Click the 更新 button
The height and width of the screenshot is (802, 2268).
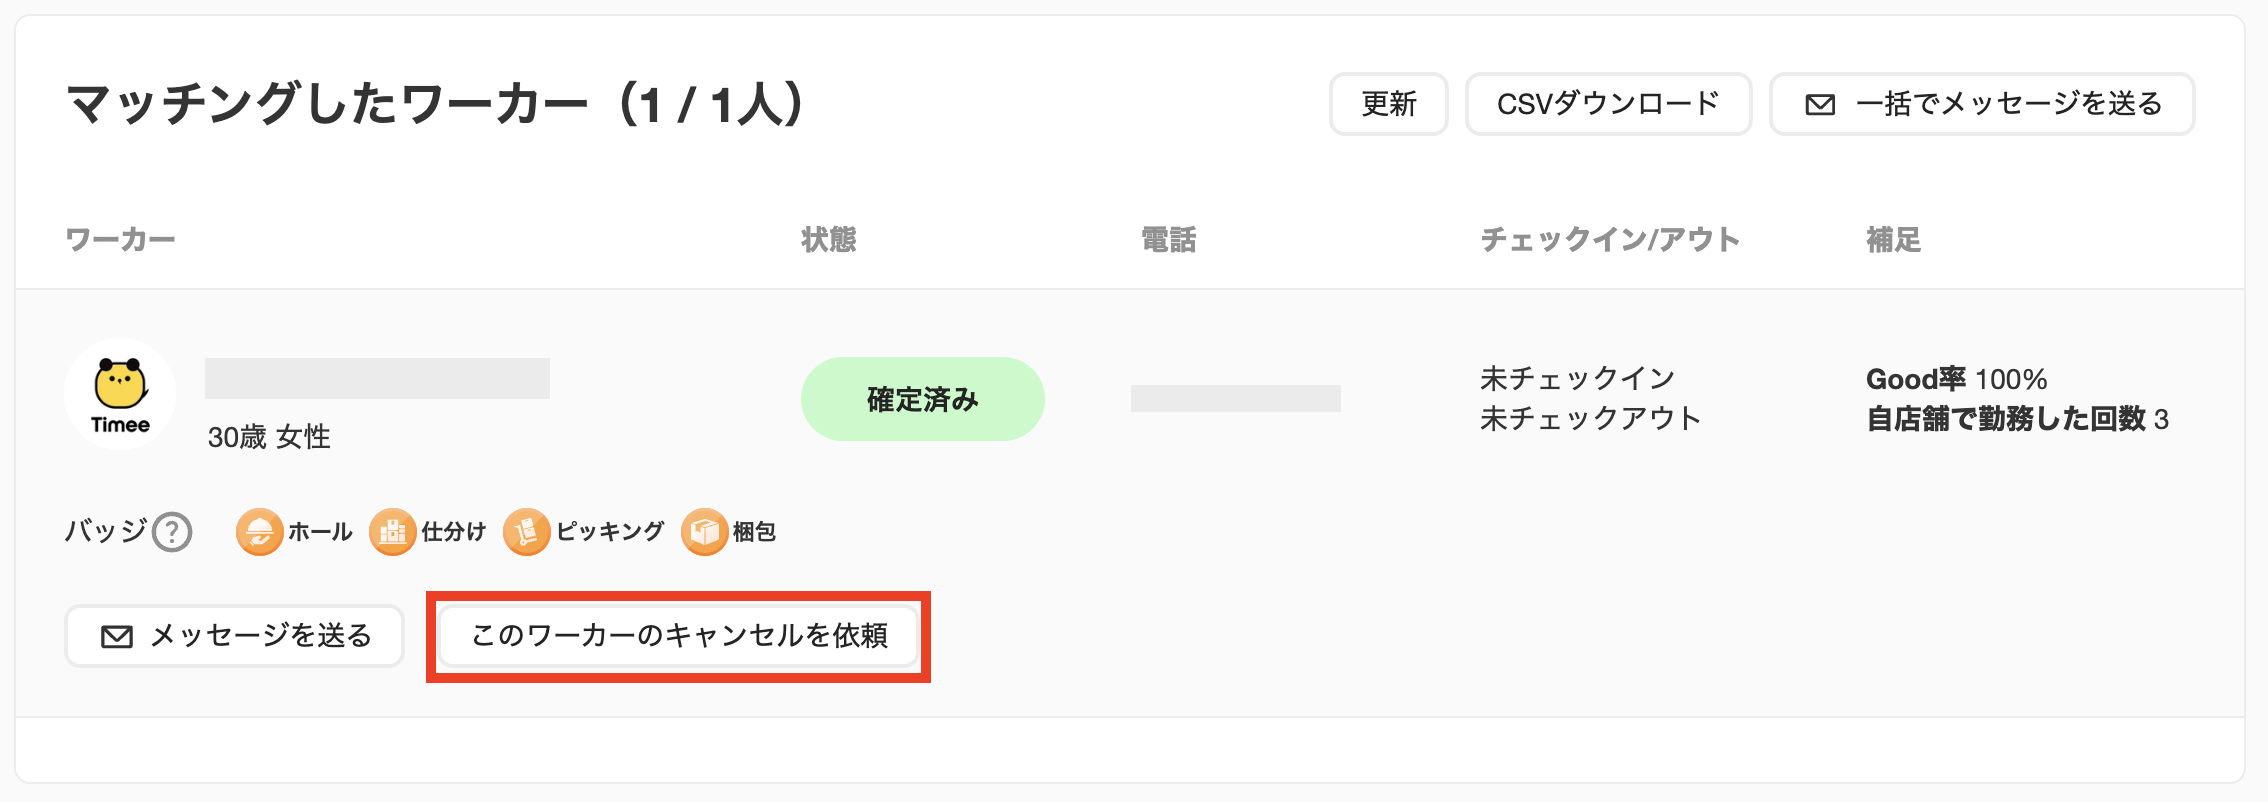(x=1388, y=104)
